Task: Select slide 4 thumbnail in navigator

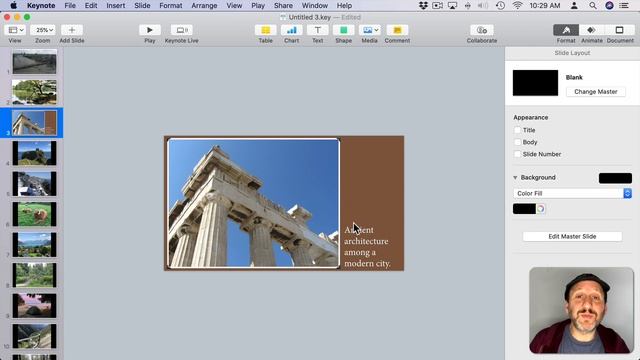Action: (x=34, y=153)
